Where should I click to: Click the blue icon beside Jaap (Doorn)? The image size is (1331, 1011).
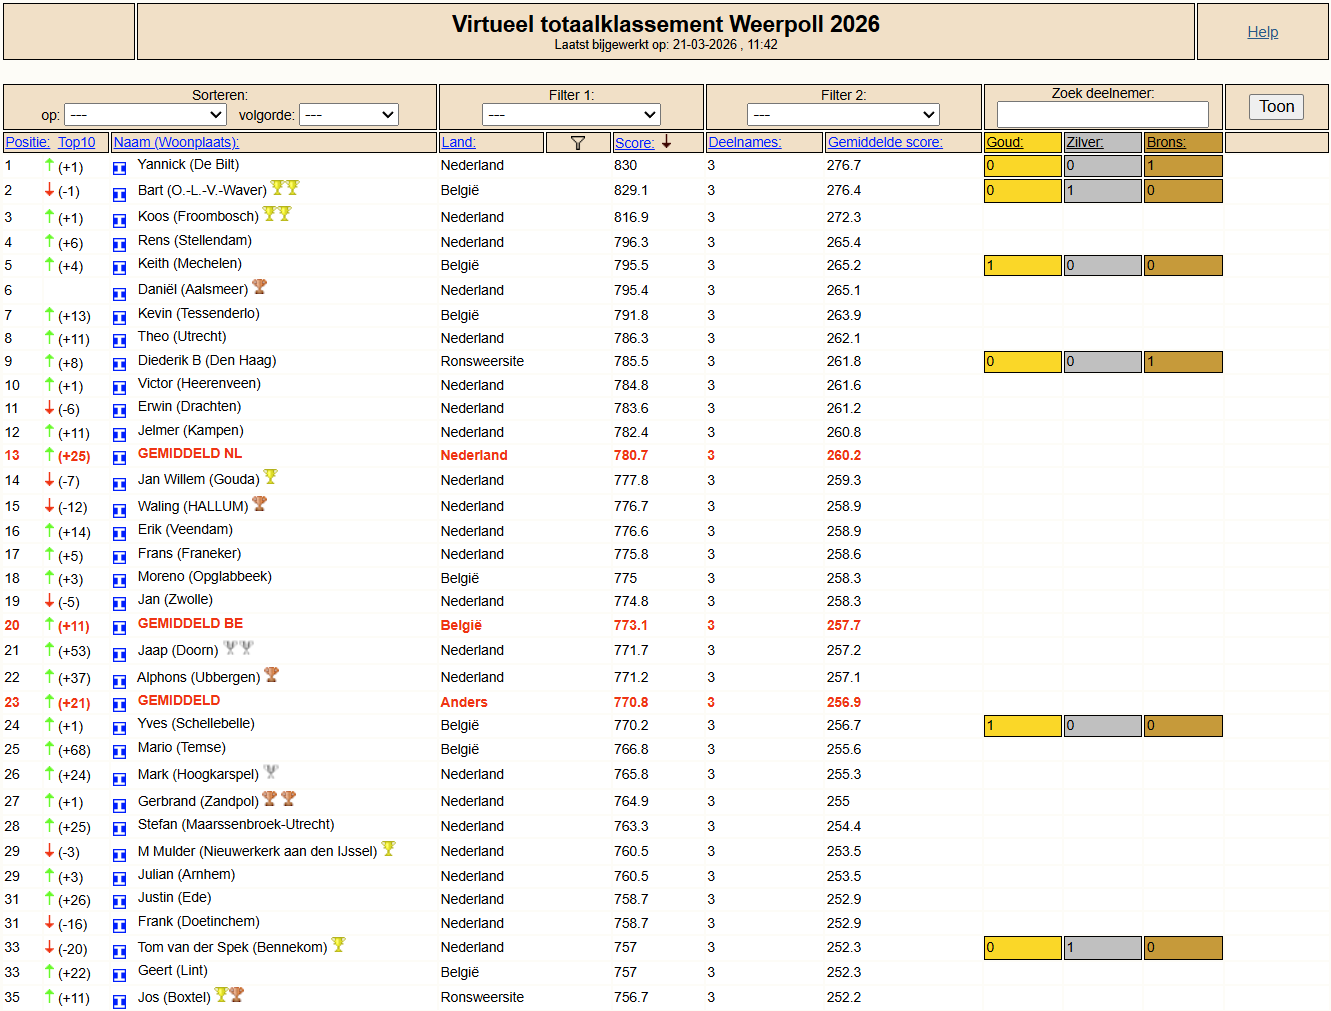tap(119, 653)
